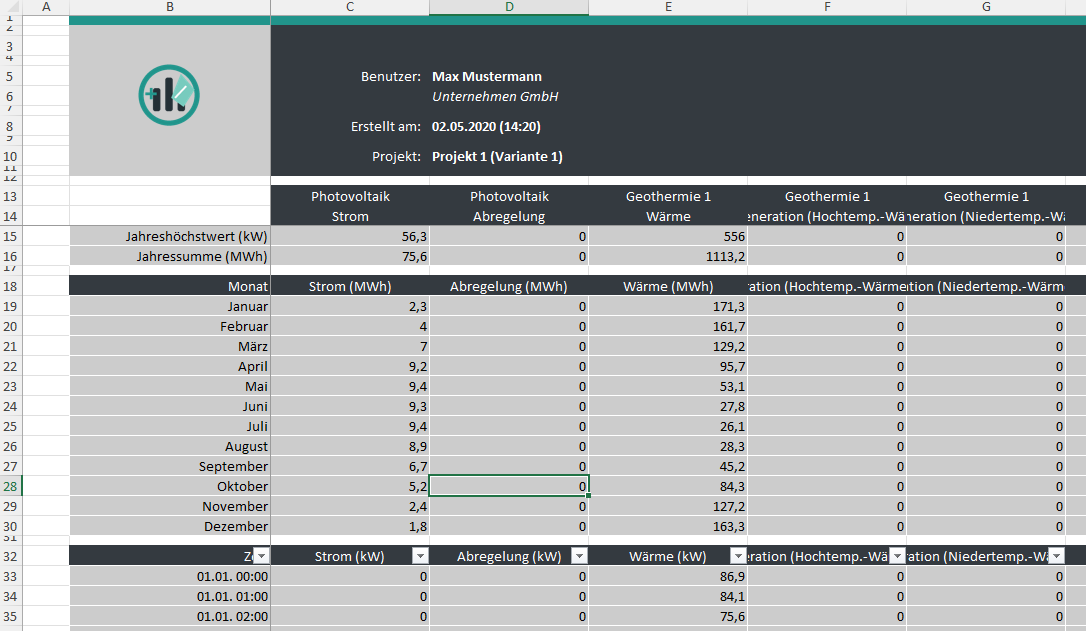Select column B header
Screen dimensions: 1086x631
click(170, 7)
